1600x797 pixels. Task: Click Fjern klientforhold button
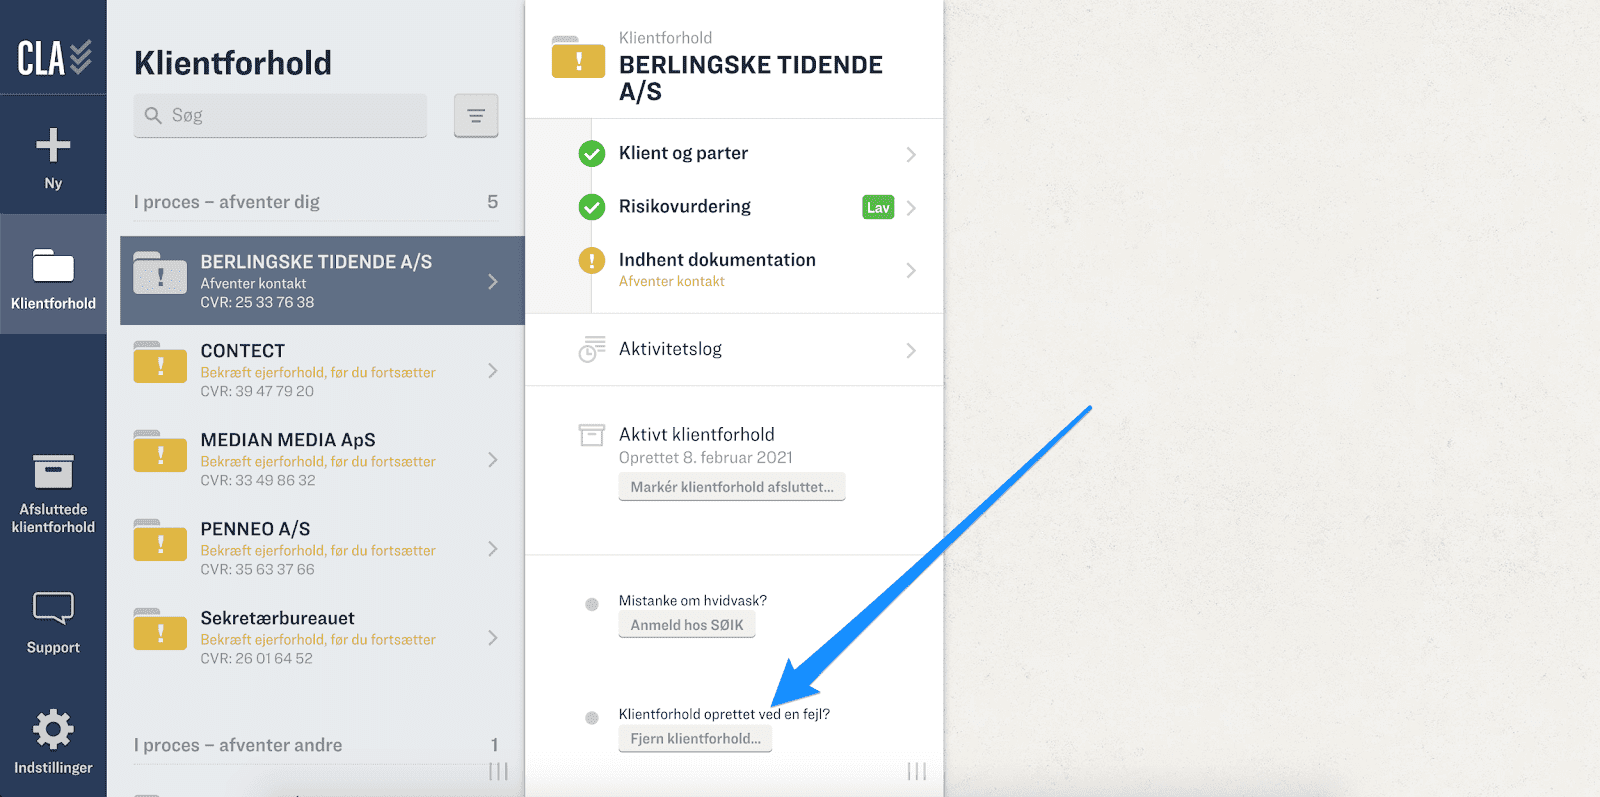click(x=695, y=739)
